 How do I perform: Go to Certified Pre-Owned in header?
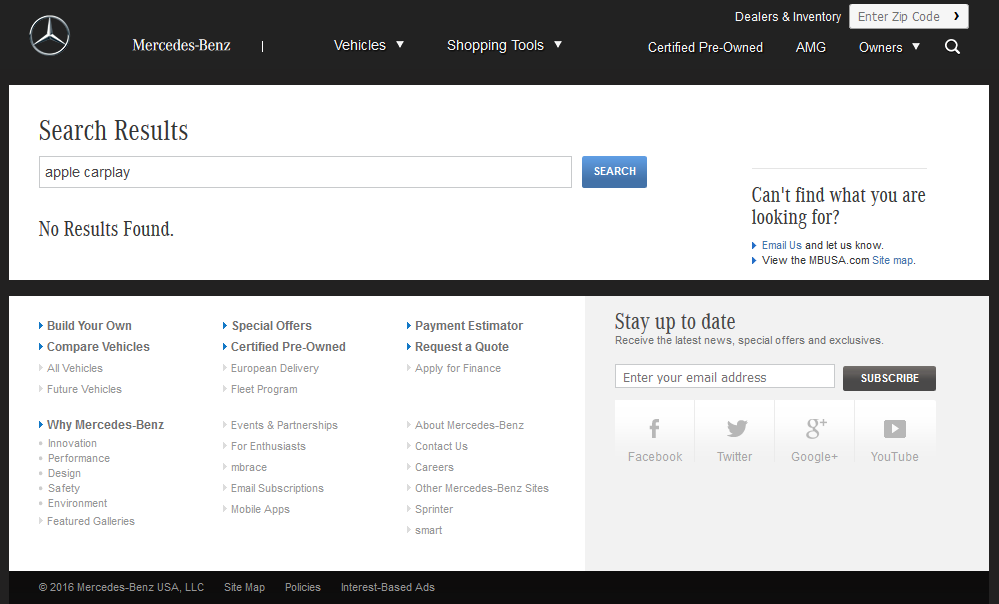click(x=705, y=47)
